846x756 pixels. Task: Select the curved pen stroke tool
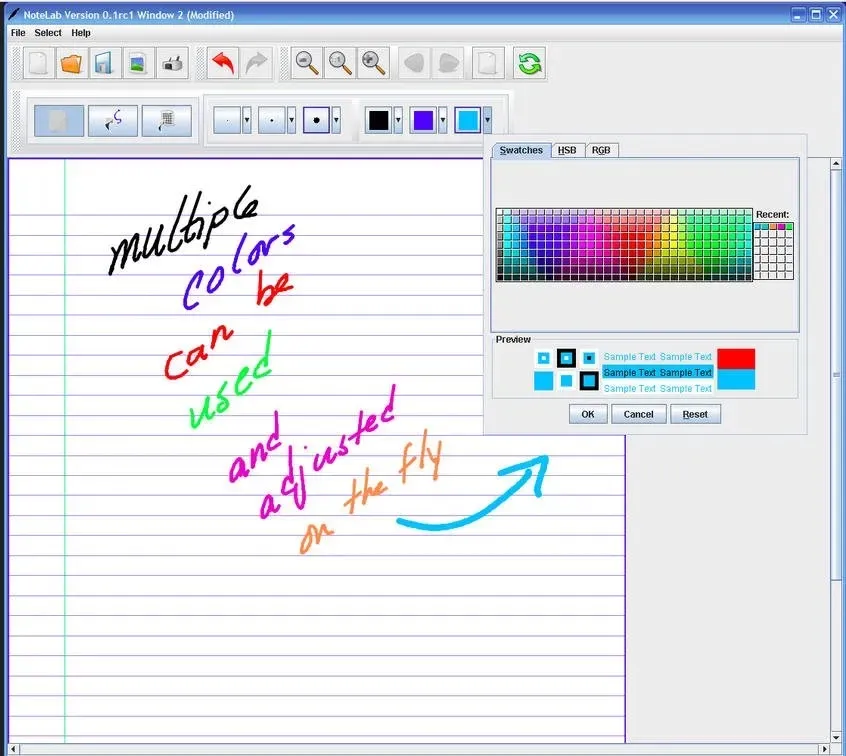112,120
